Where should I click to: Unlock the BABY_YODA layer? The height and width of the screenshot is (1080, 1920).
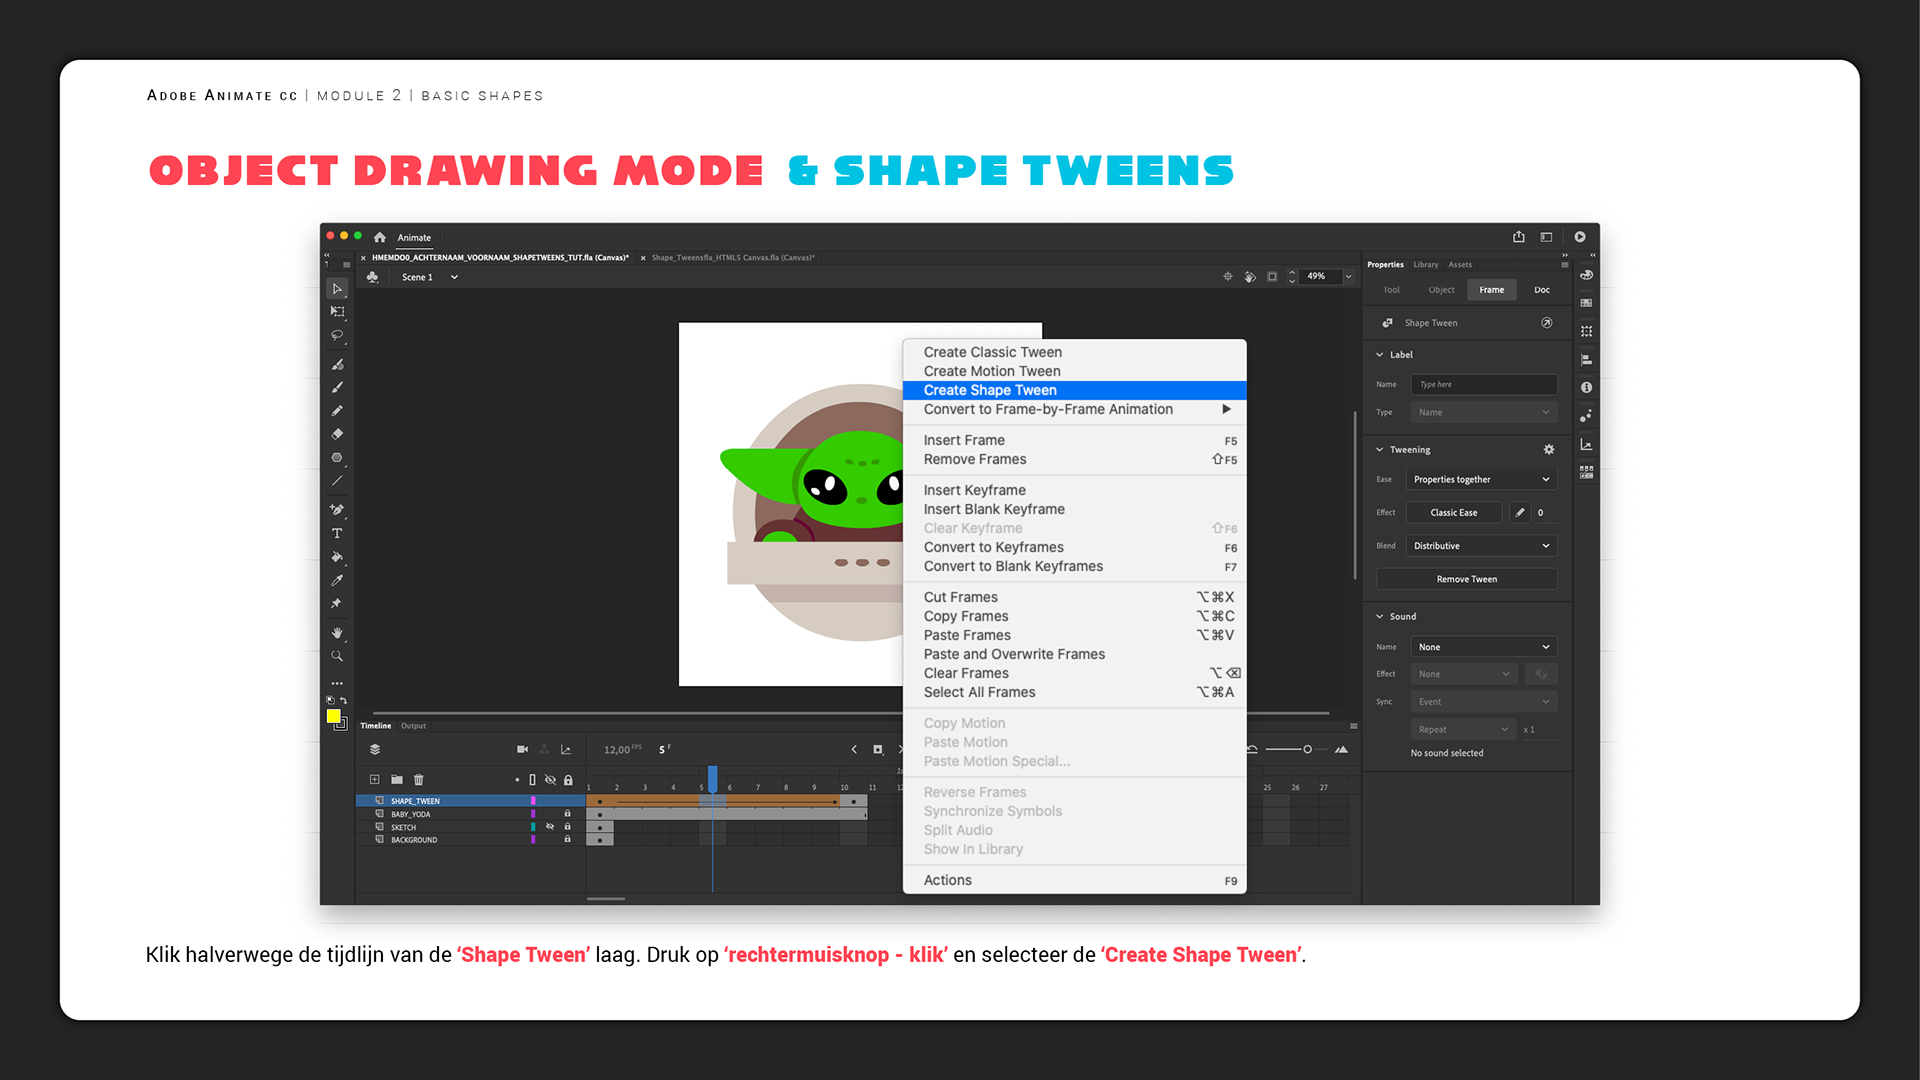[x=567, y=814]
